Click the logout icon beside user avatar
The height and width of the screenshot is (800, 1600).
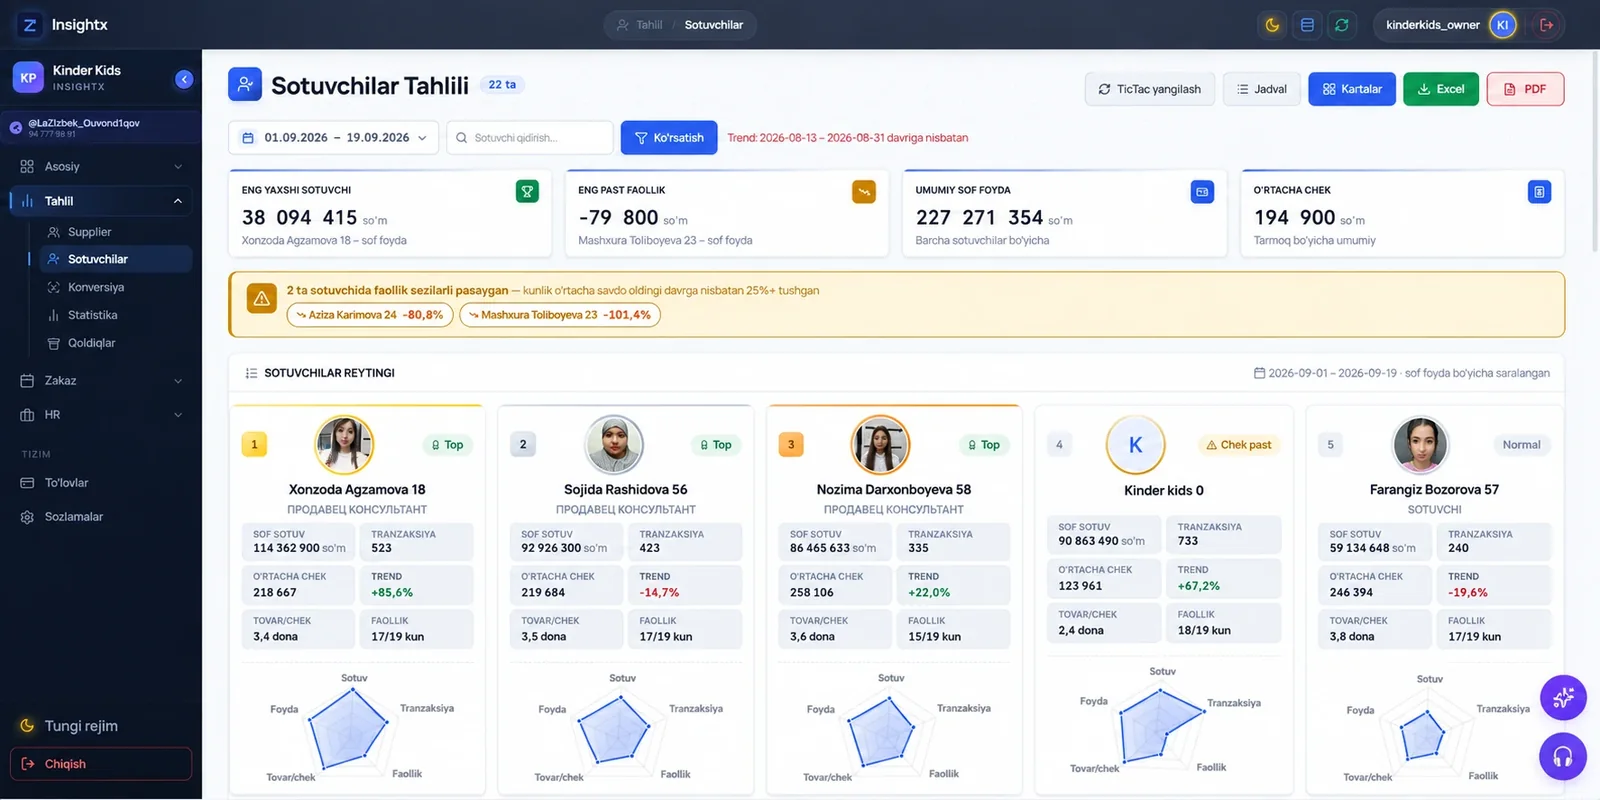tap(1547, 25)
